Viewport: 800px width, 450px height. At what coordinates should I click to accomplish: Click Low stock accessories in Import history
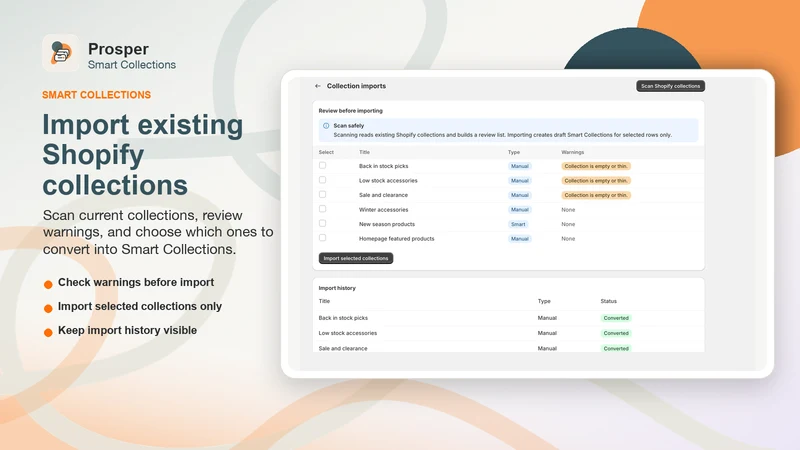point(347,333)
